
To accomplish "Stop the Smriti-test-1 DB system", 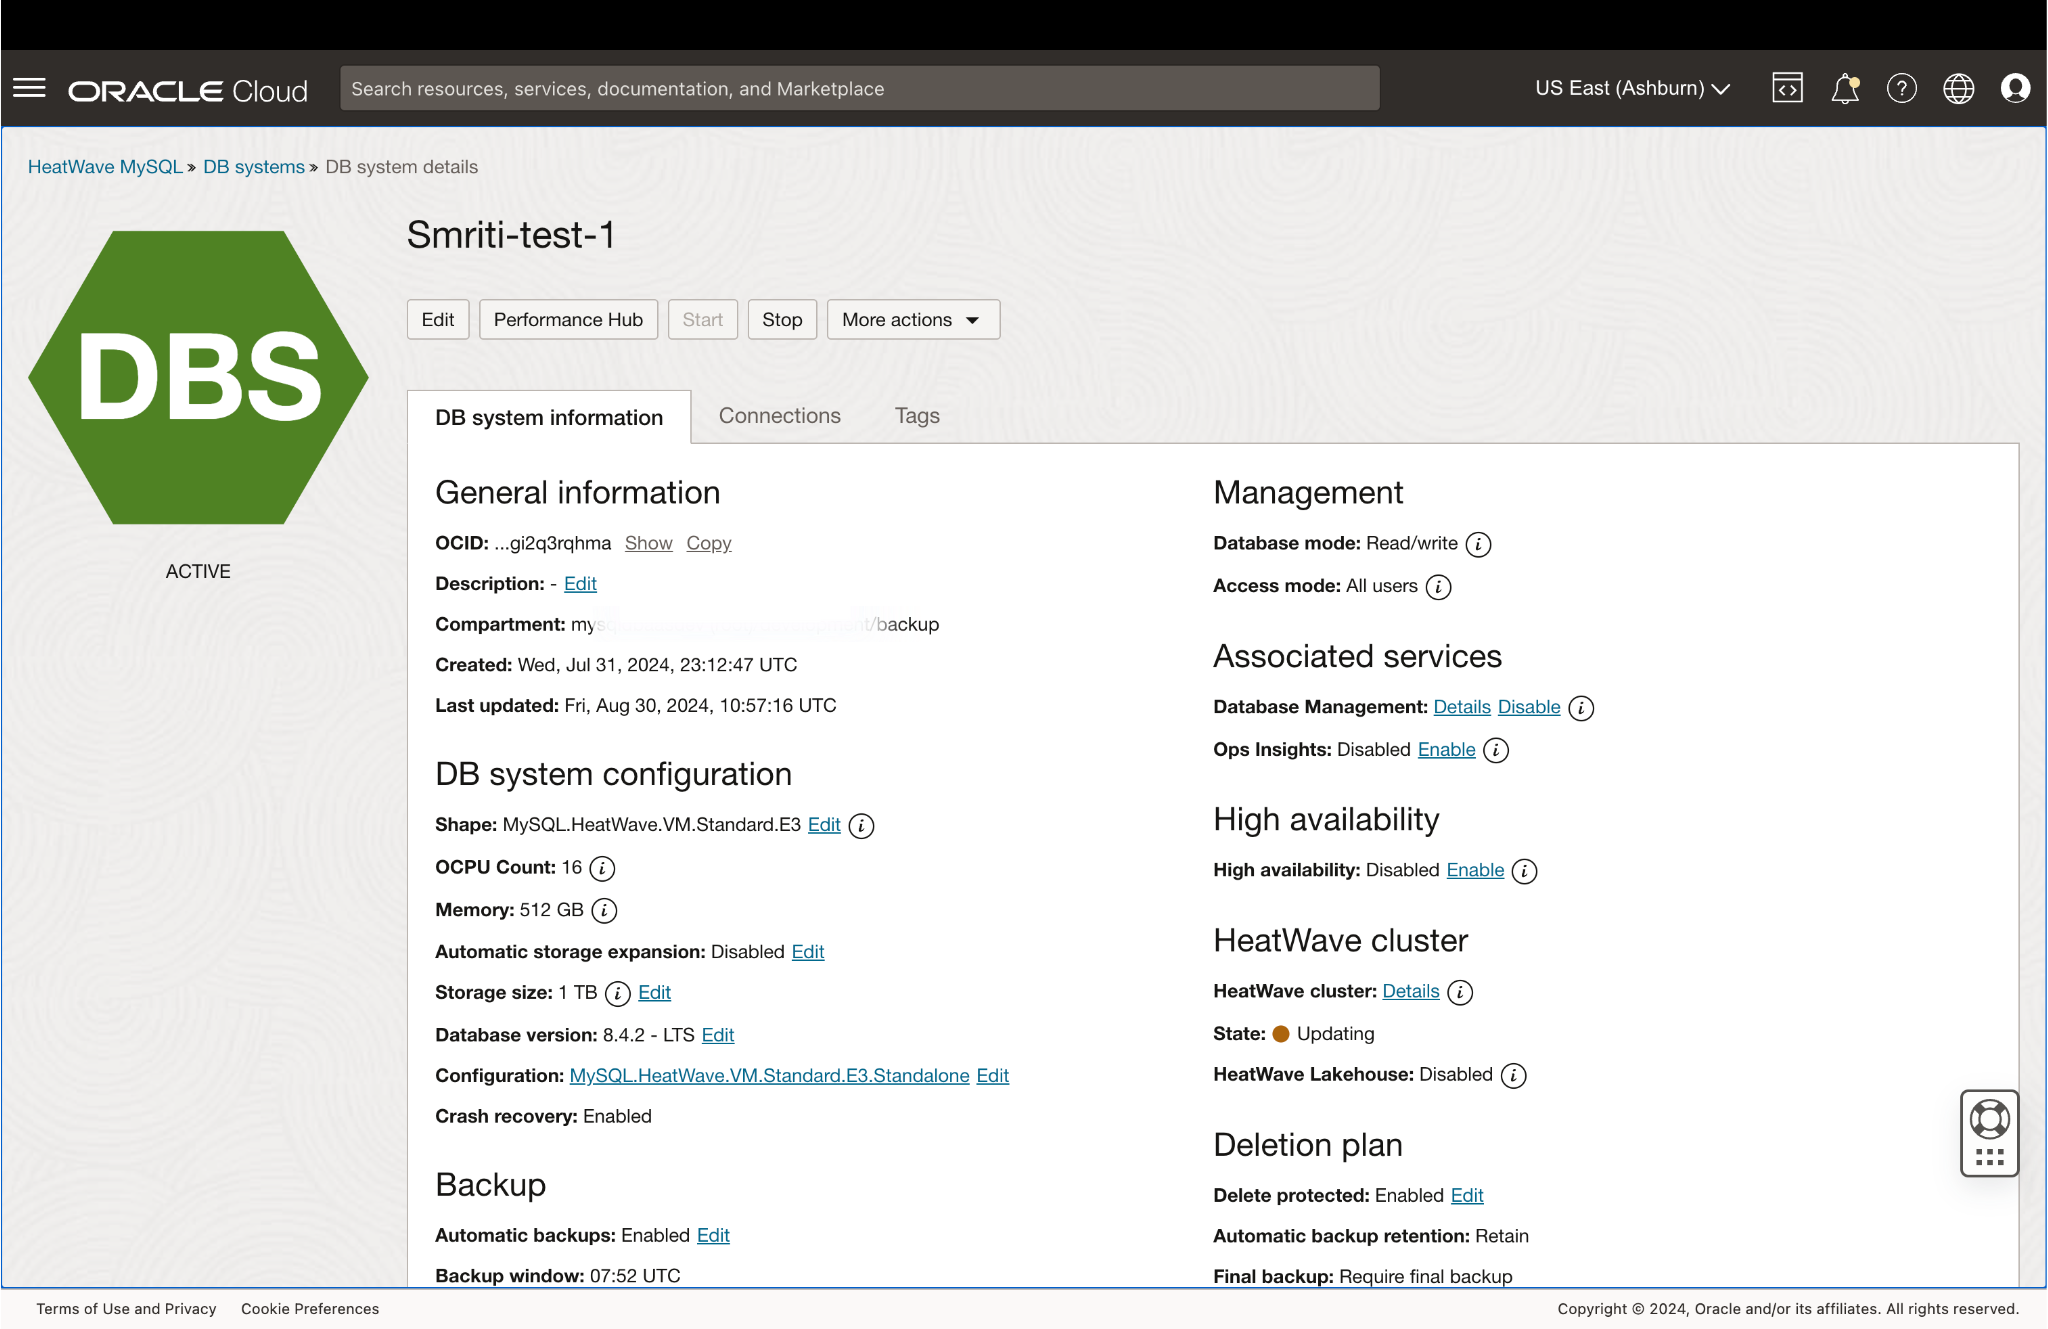I will tap(782, 319).
